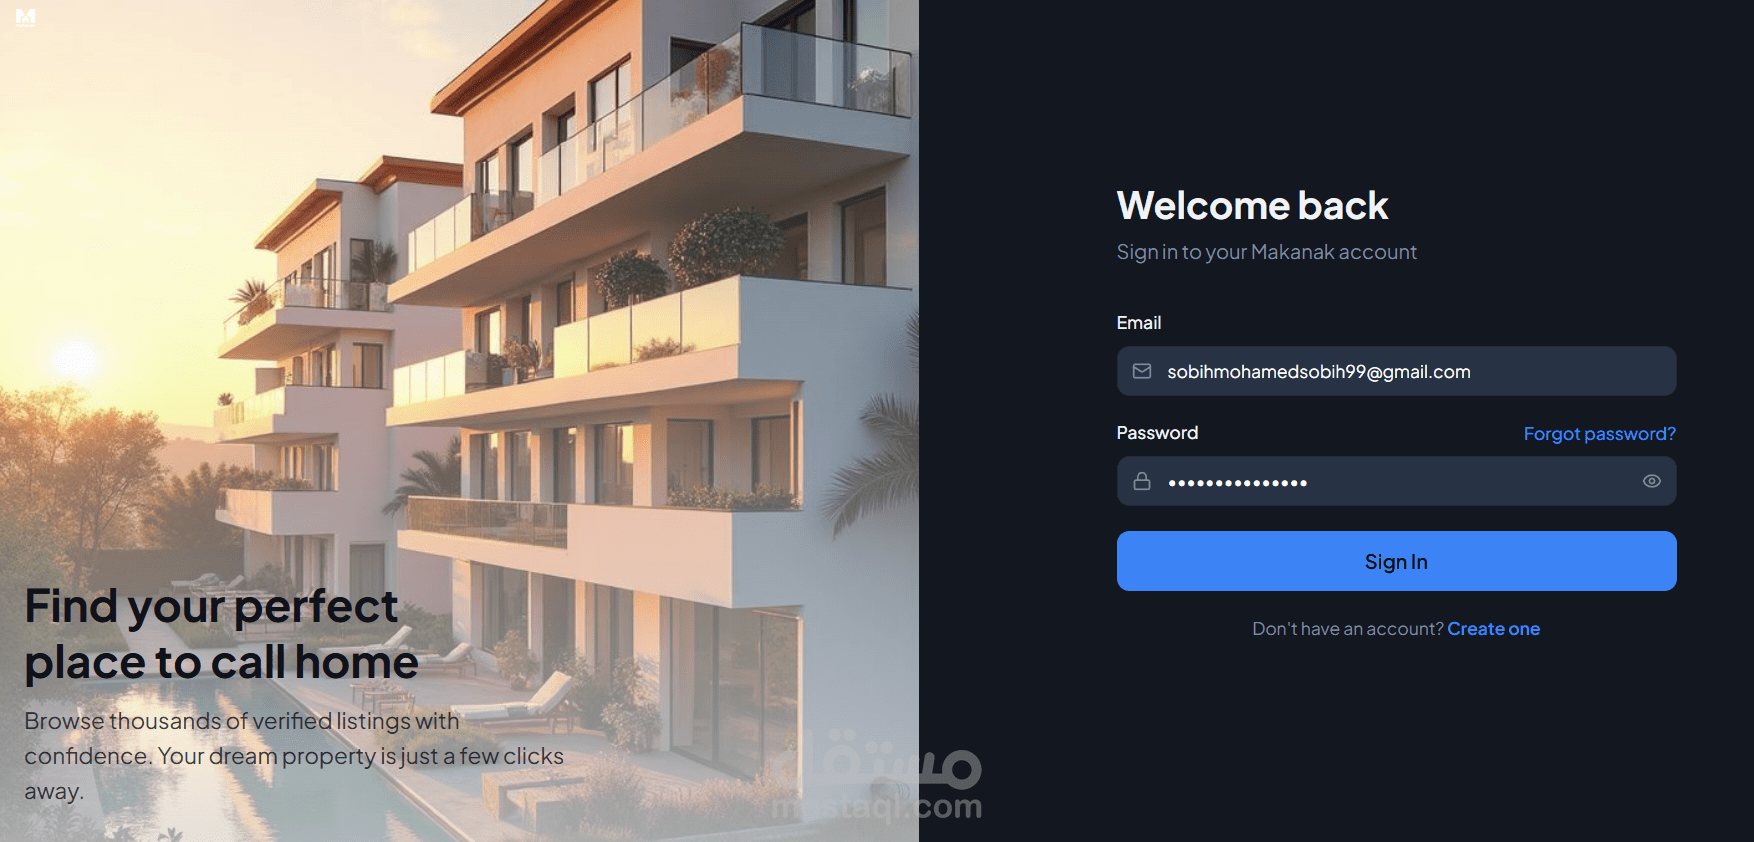
Task: Follow the Create one link
Action: click(1493, 629)
